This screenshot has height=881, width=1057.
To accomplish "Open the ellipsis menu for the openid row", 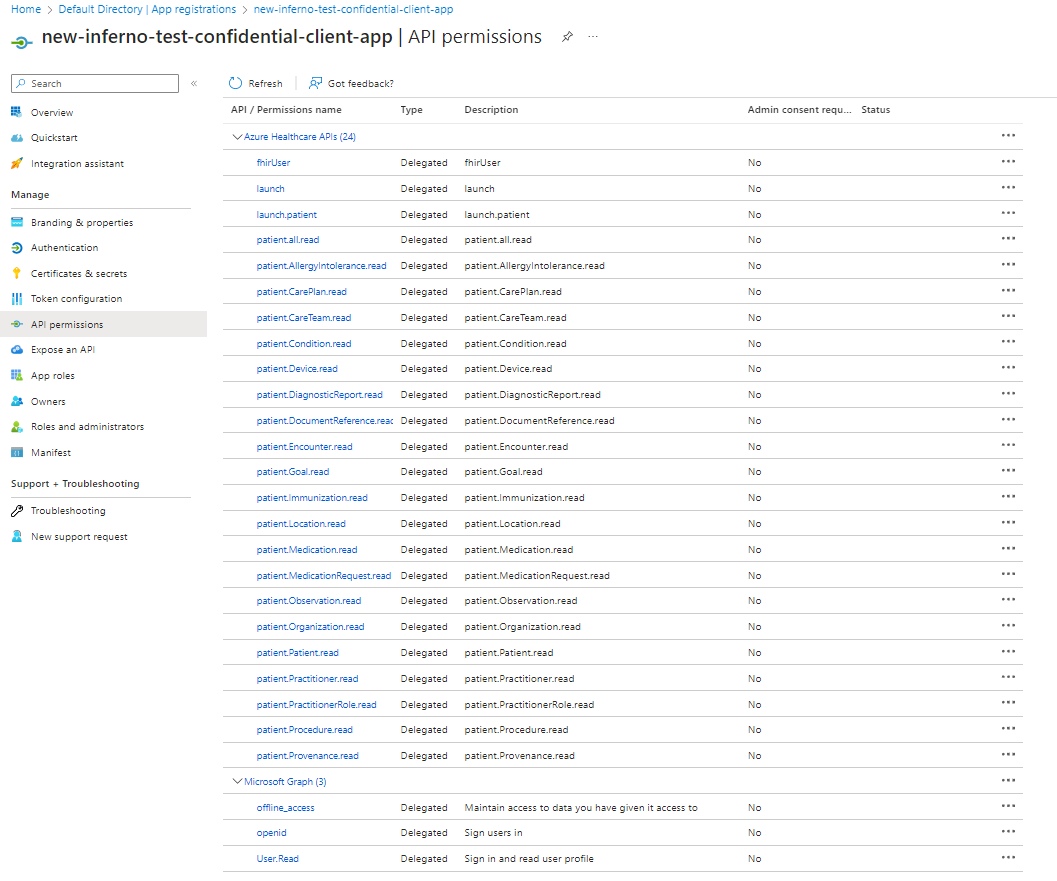I will point(1008,832).
